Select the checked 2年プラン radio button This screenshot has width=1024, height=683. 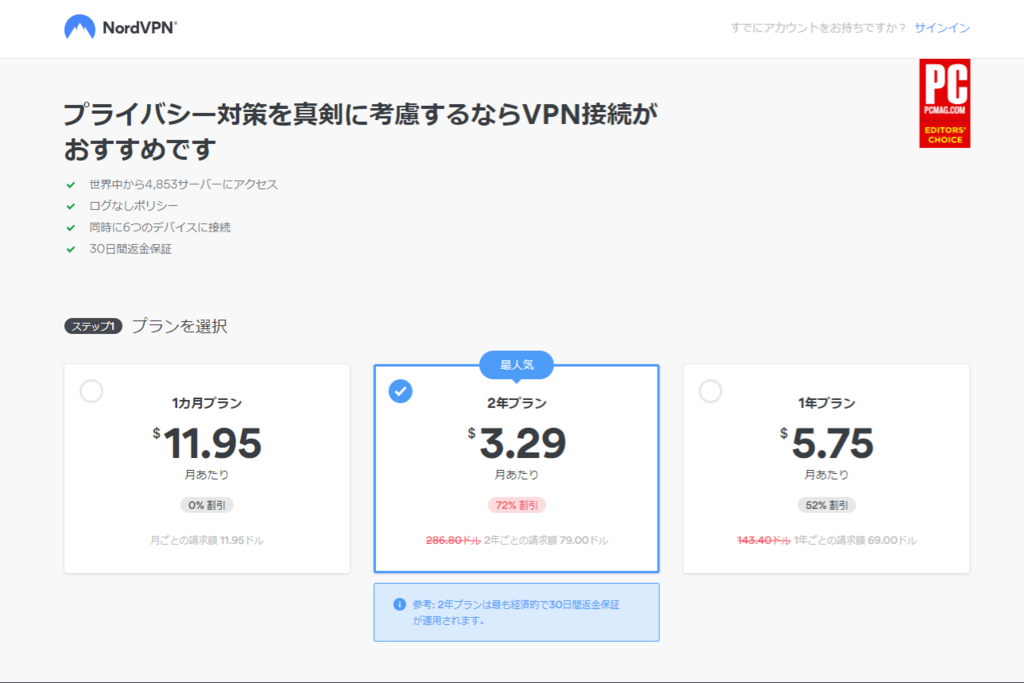tap(400, 392)
